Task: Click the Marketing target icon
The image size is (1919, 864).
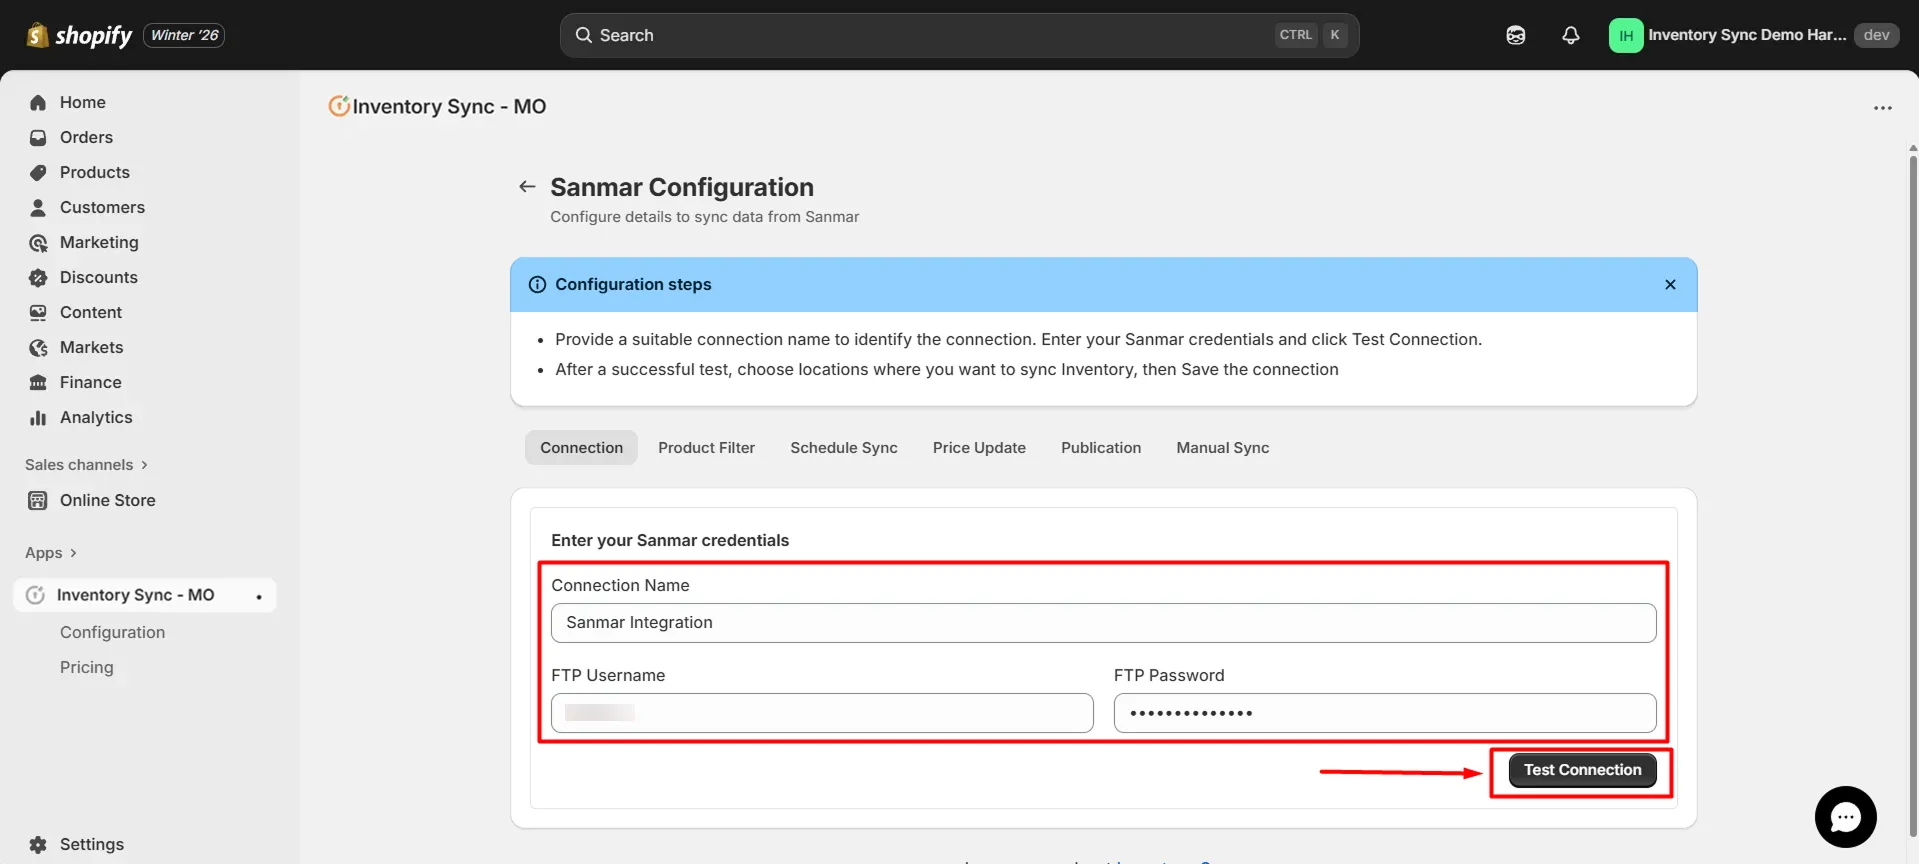Action: pyautogui.click(x=38, y=242)
